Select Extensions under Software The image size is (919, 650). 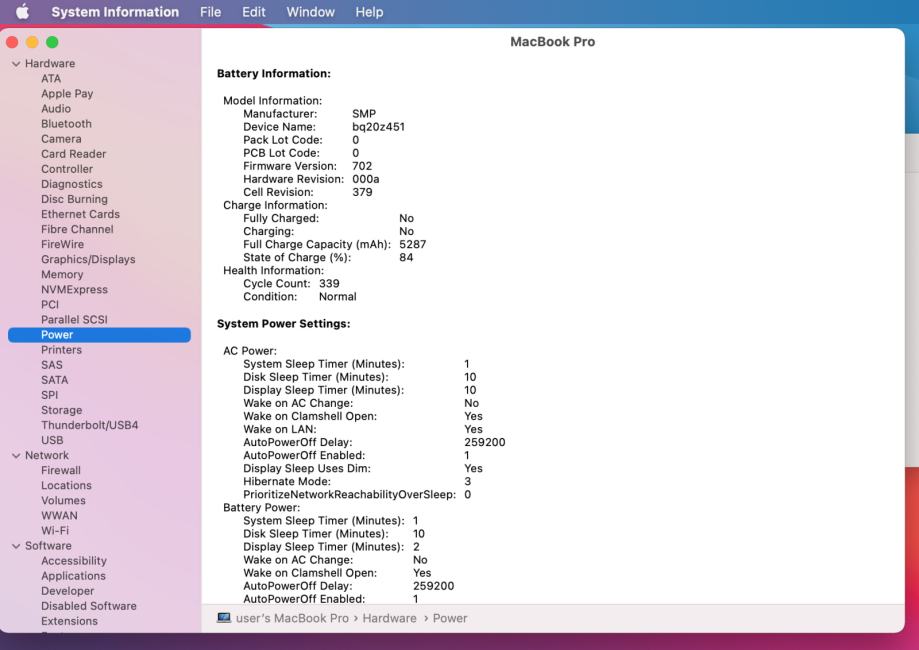pyautogui.click(x=69, y=621)
